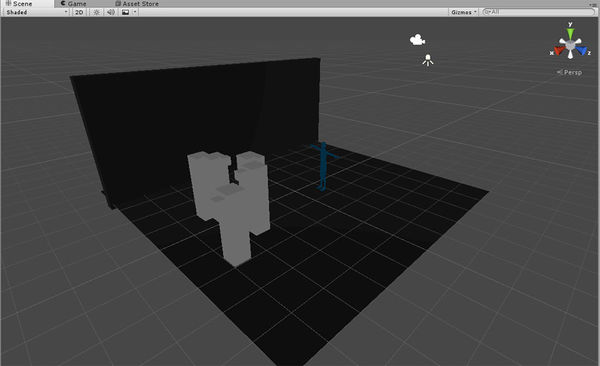Image resolution: width=600 pixels, height=366 pixels.
Task: Switch to the Asset Store tab
Action: point(137,3)
